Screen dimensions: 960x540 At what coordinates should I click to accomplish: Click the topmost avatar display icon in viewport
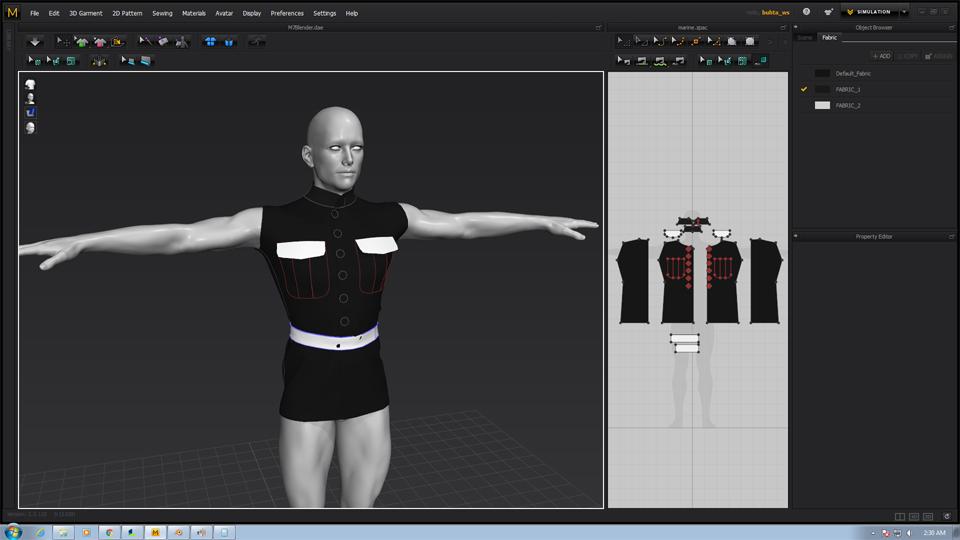coord(30,85)
